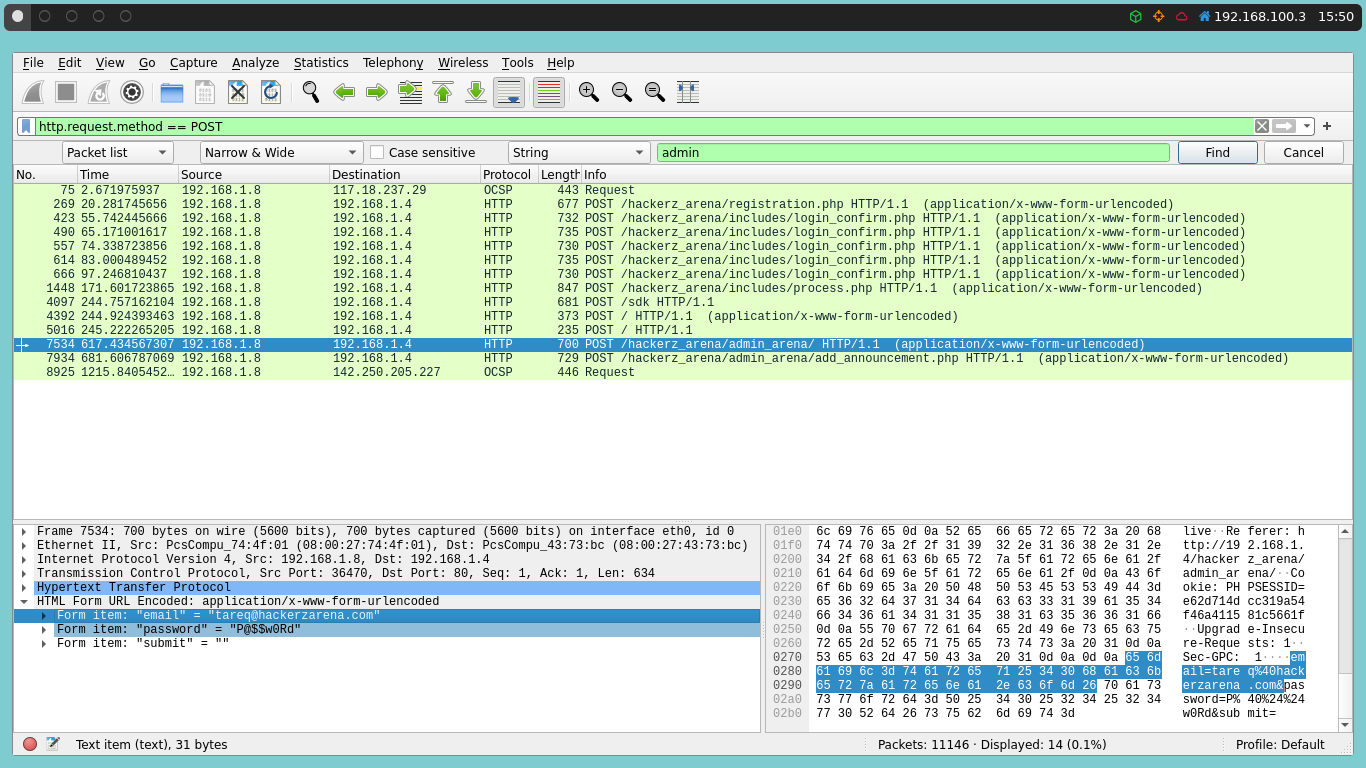This screenshot has height=768, width=1366.
Task: Open the String search type dropdown
Action: tap(579, 152)
